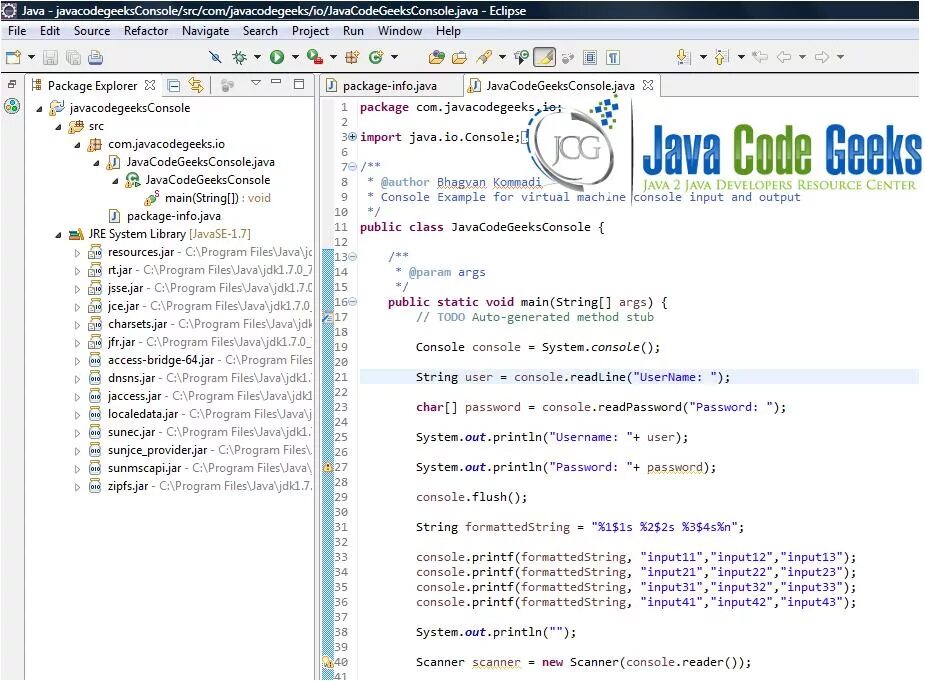
Task: Open the Search toolbar dropdown arrow
Action: 502,57
